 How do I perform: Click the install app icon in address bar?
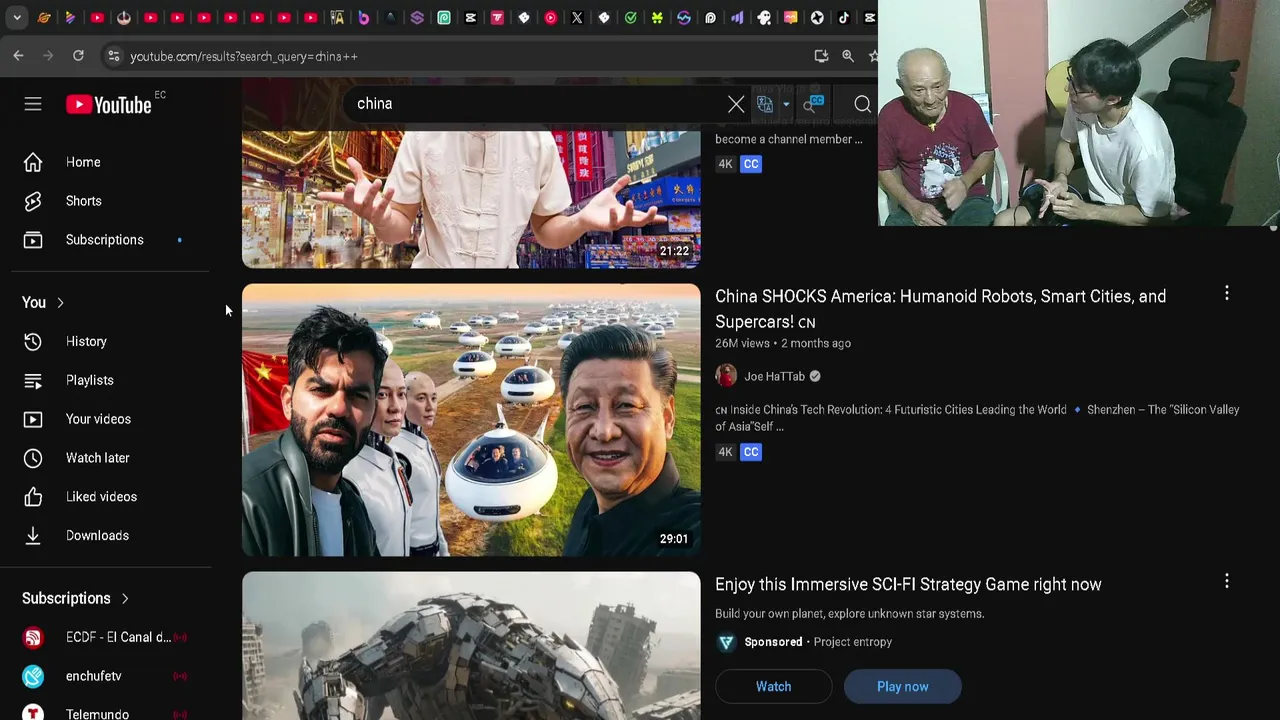click(x=821, y=56)
